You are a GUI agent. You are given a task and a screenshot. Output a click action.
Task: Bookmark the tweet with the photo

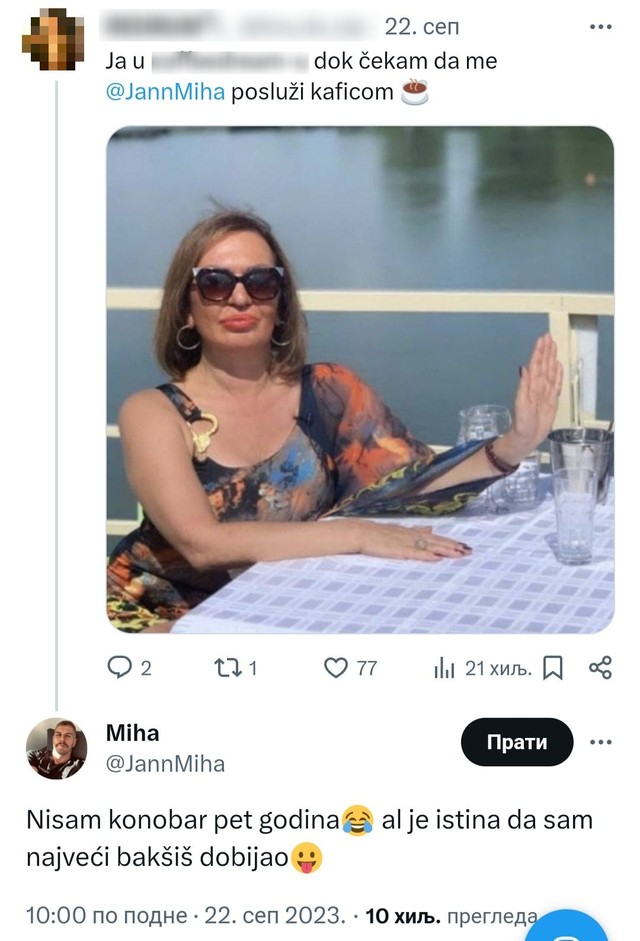(552, 668)
